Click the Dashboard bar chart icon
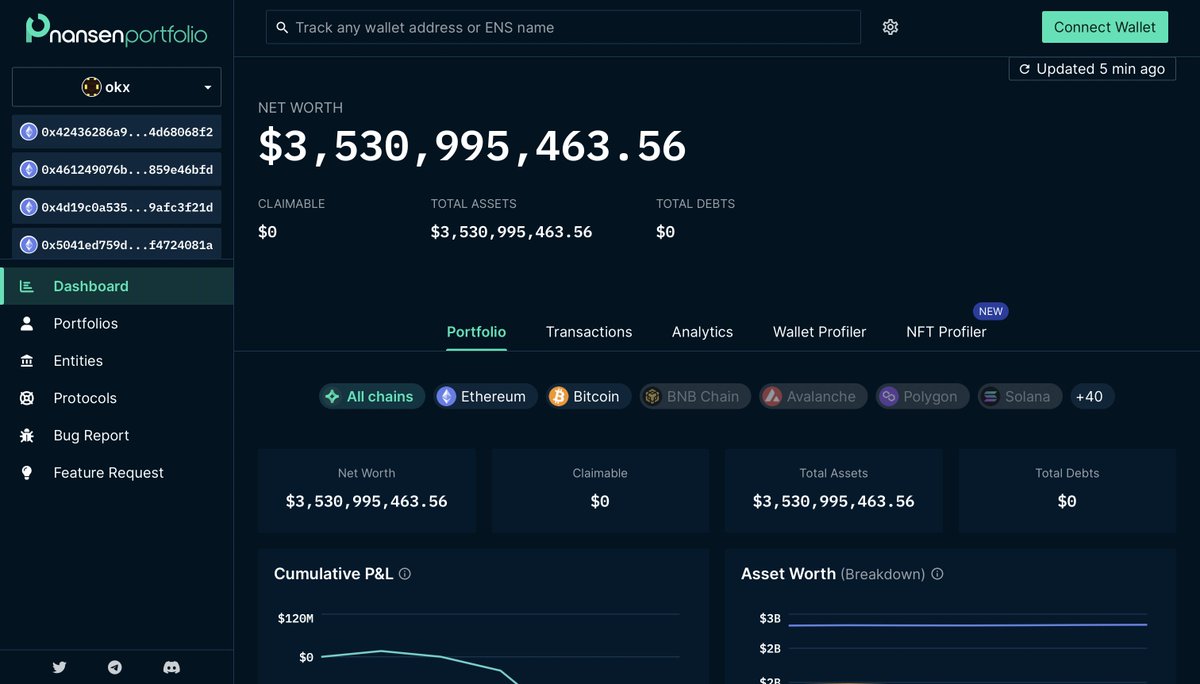The height and width of the screenshot is (684, 1200). click(27, 286)
